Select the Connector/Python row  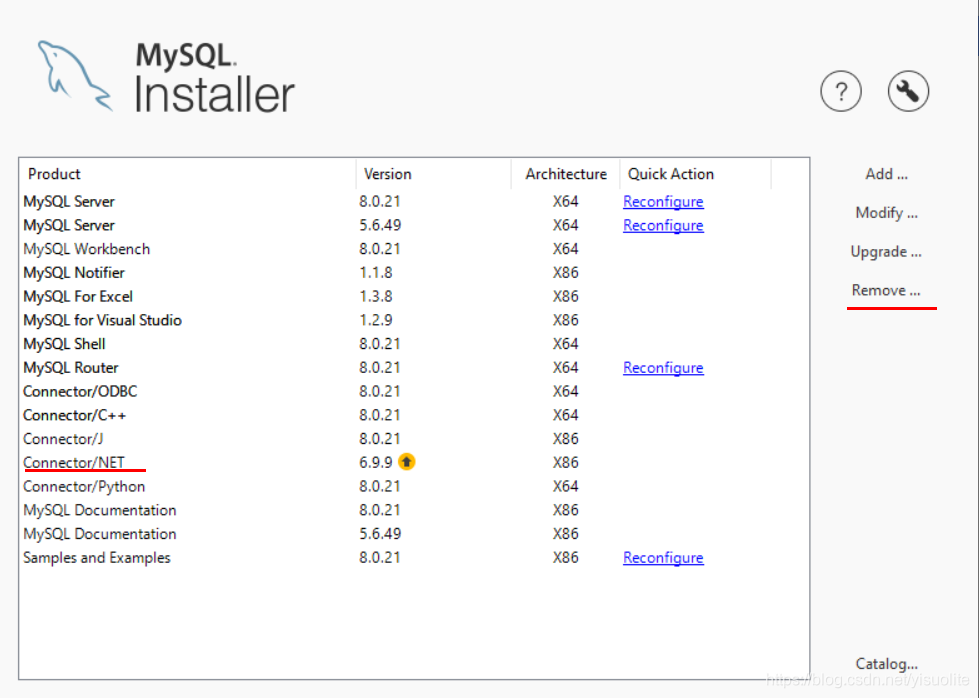pyautogui.click(x=414, y=486)
